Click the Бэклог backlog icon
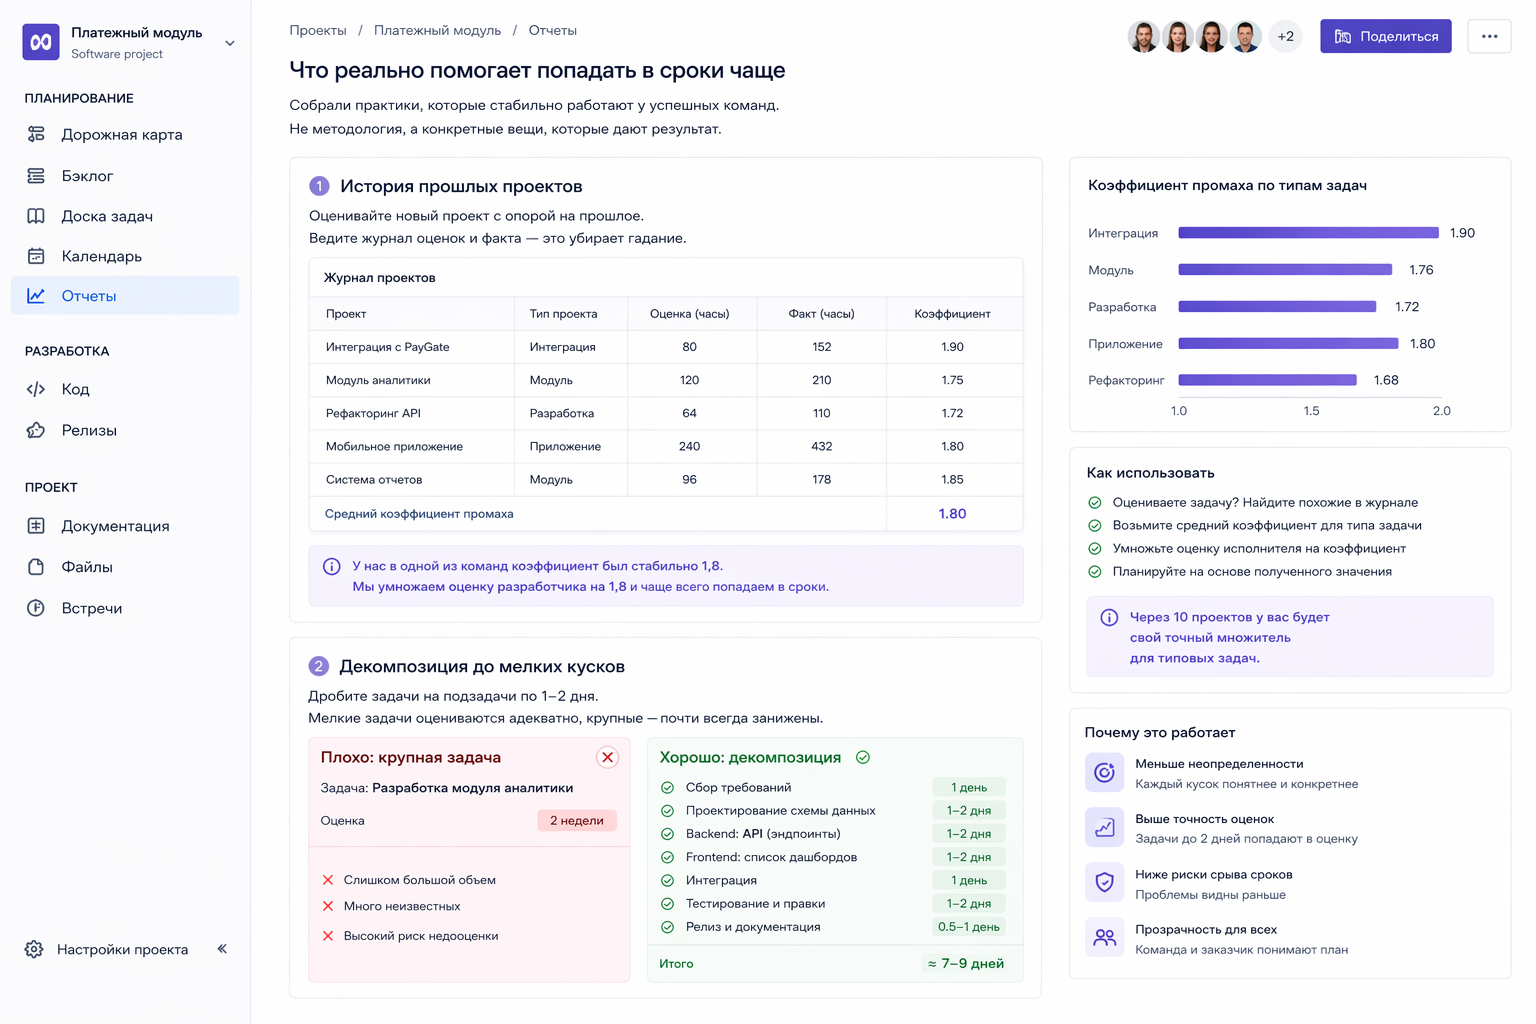The width and height of the screenshot is (1536, 1024). [36, 176]
